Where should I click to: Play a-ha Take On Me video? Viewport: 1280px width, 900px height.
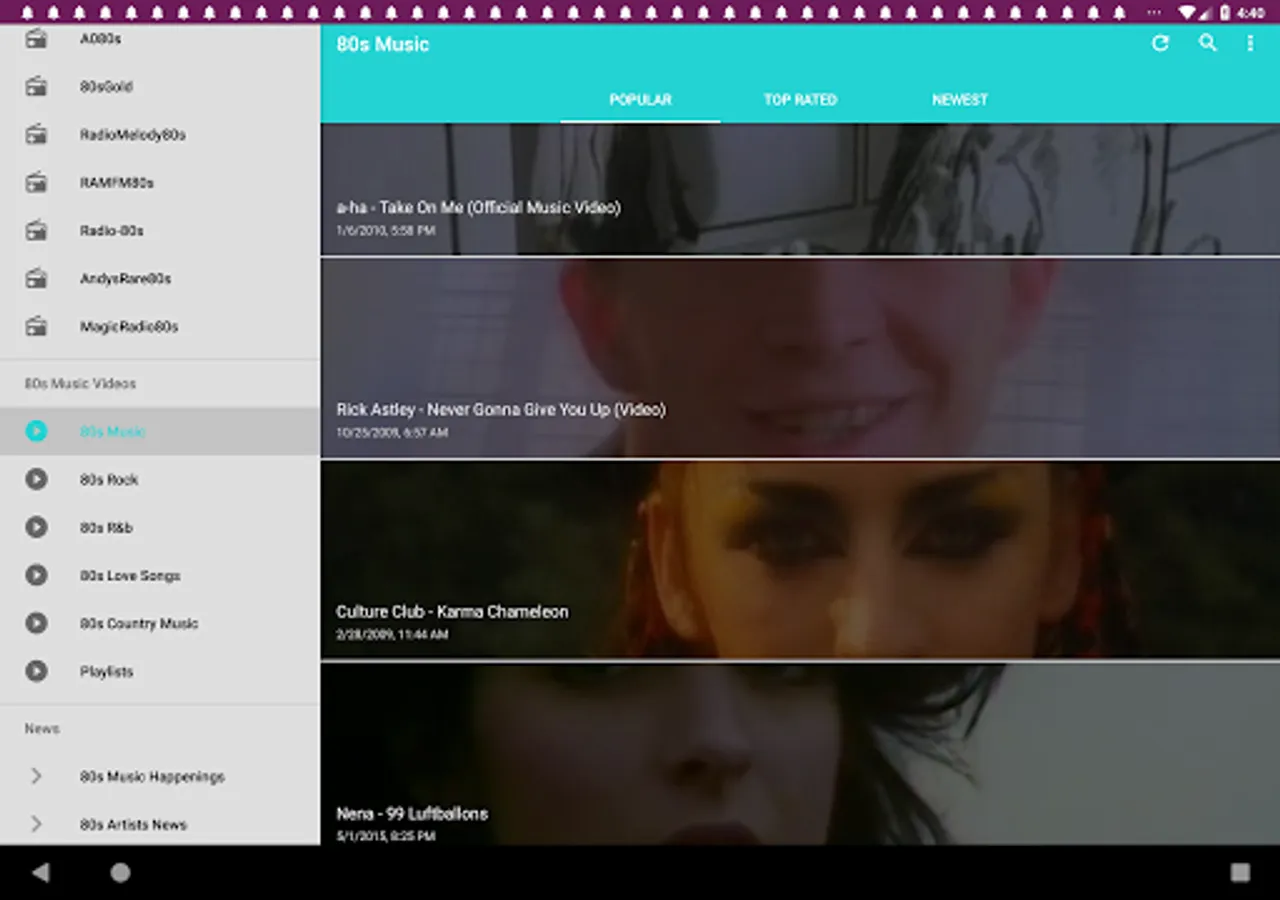800,189
